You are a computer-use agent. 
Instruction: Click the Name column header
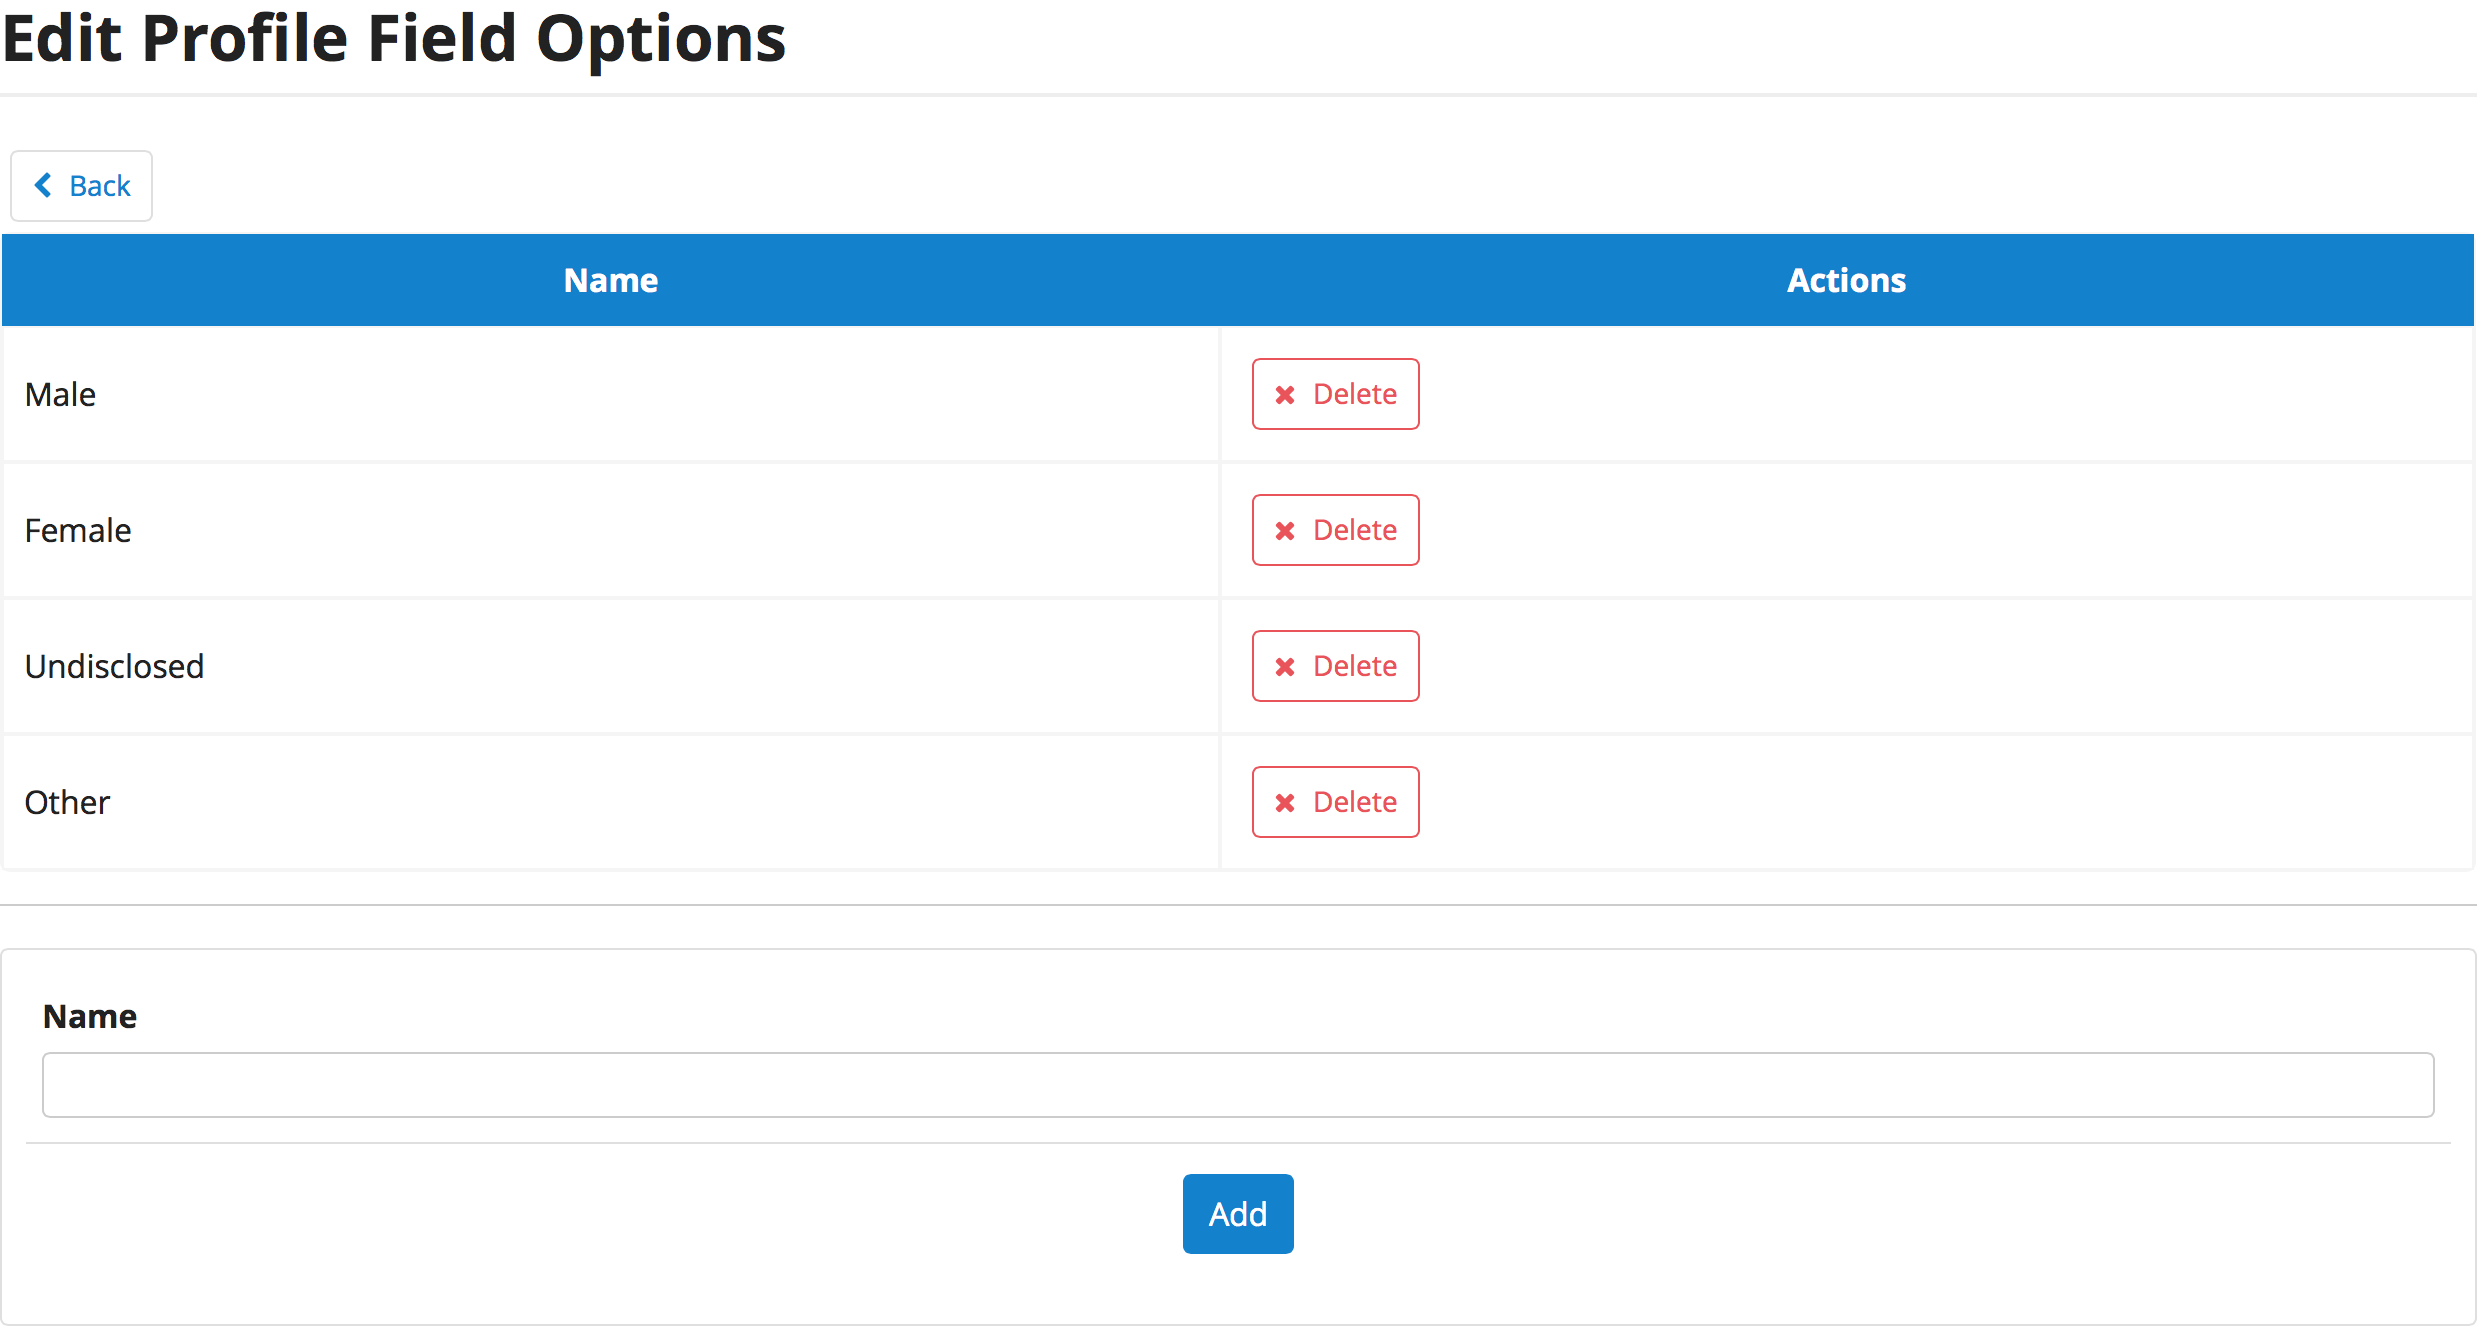pyautogui.click(x=611, y=280)
